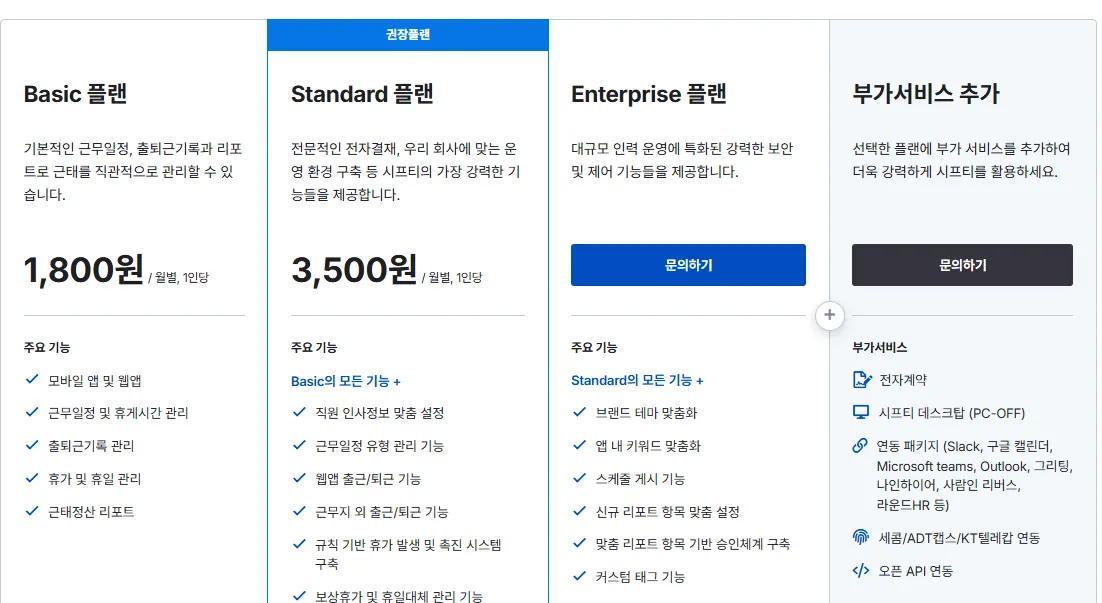Select the 오픈 API code brackets icon
1102x603 pixels.
pyautogui.click(x=859, y=571)
